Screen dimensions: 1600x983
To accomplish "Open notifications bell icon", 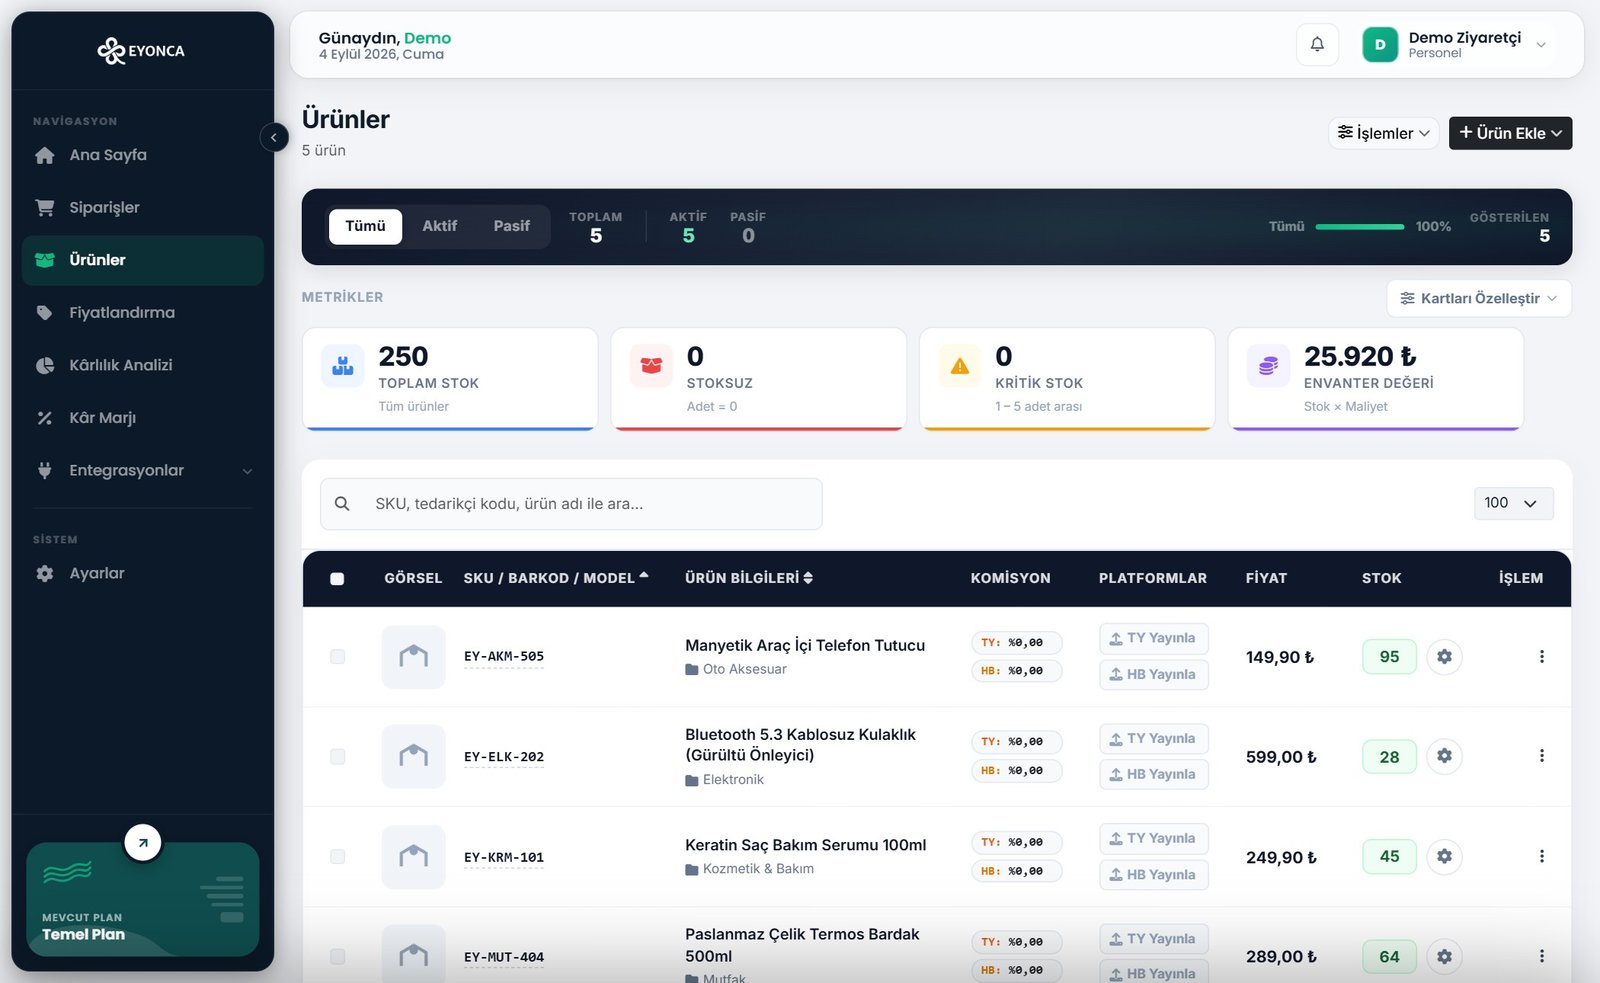I will (1317, 44).
